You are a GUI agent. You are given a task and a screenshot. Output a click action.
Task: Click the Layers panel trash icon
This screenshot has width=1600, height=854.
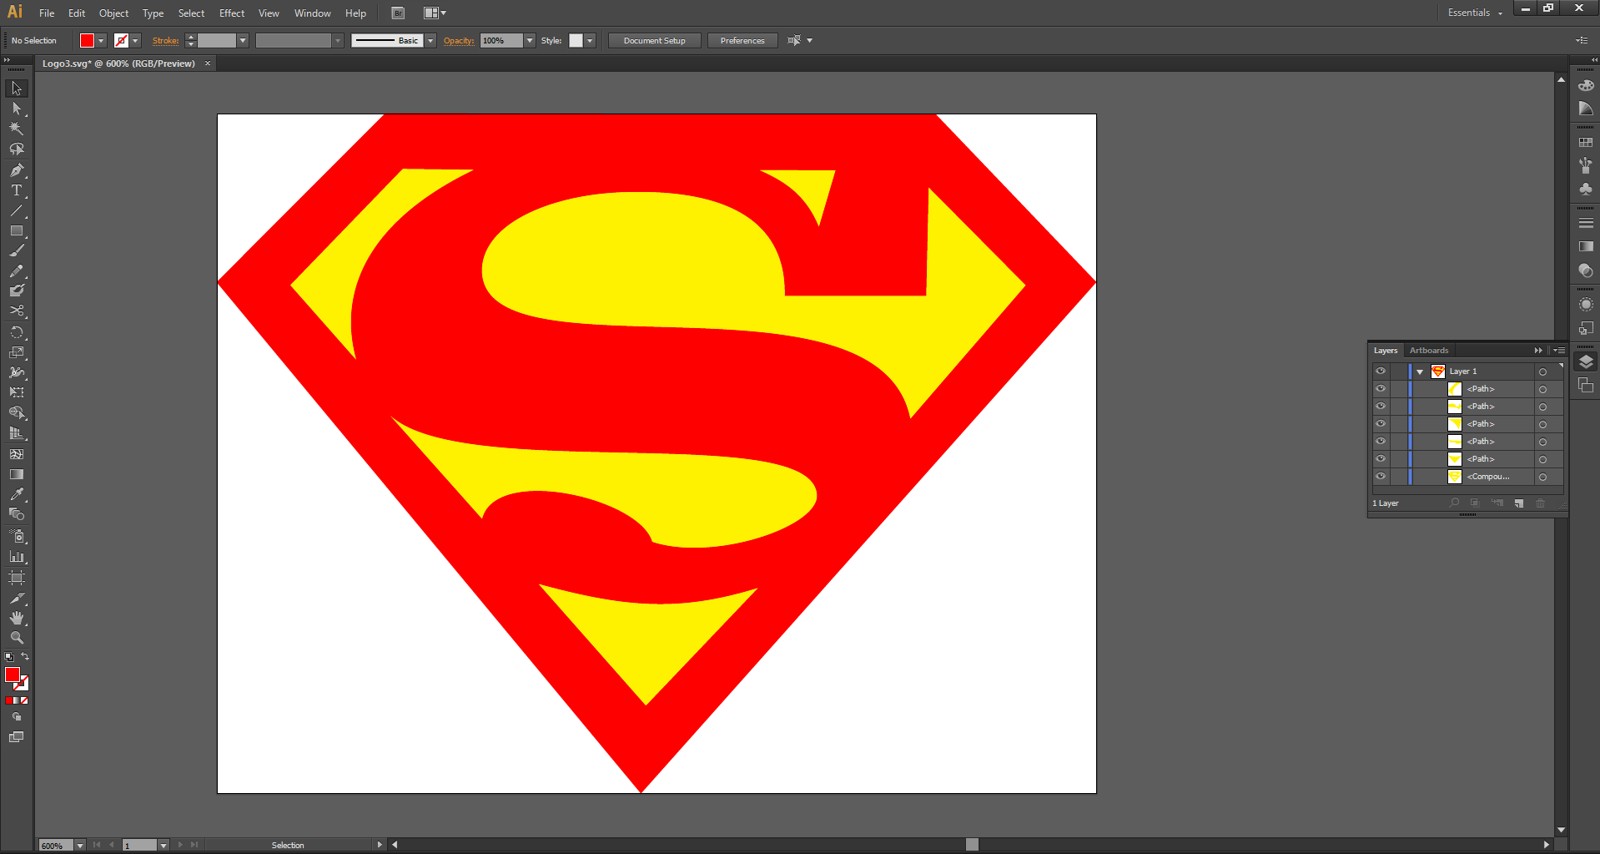tap(1540, 503)
